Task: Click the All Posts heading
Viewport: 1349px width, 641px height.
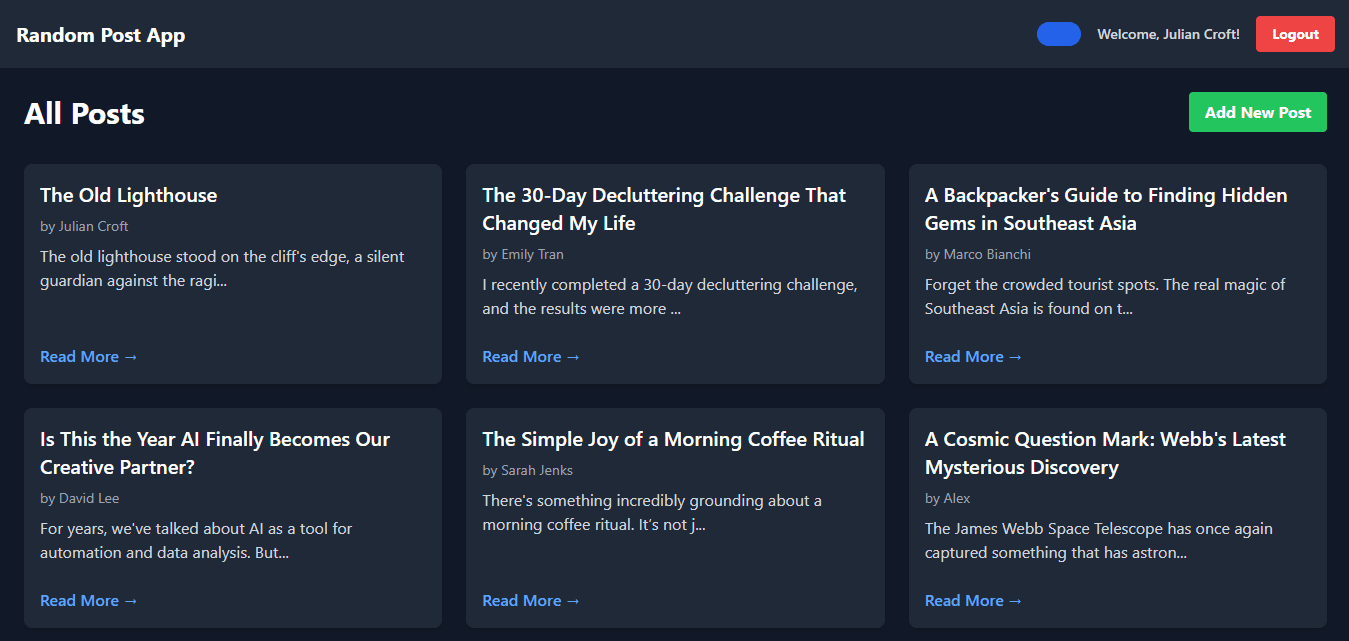Action: coord(84,113)
